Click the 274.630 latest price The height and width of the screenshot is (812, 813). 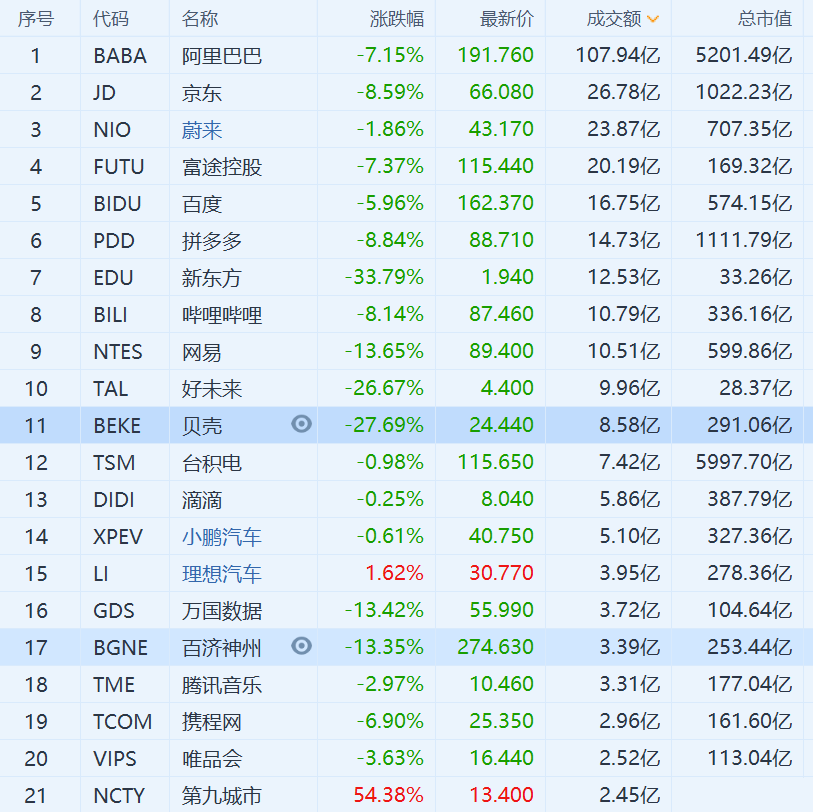click(496, 647)
